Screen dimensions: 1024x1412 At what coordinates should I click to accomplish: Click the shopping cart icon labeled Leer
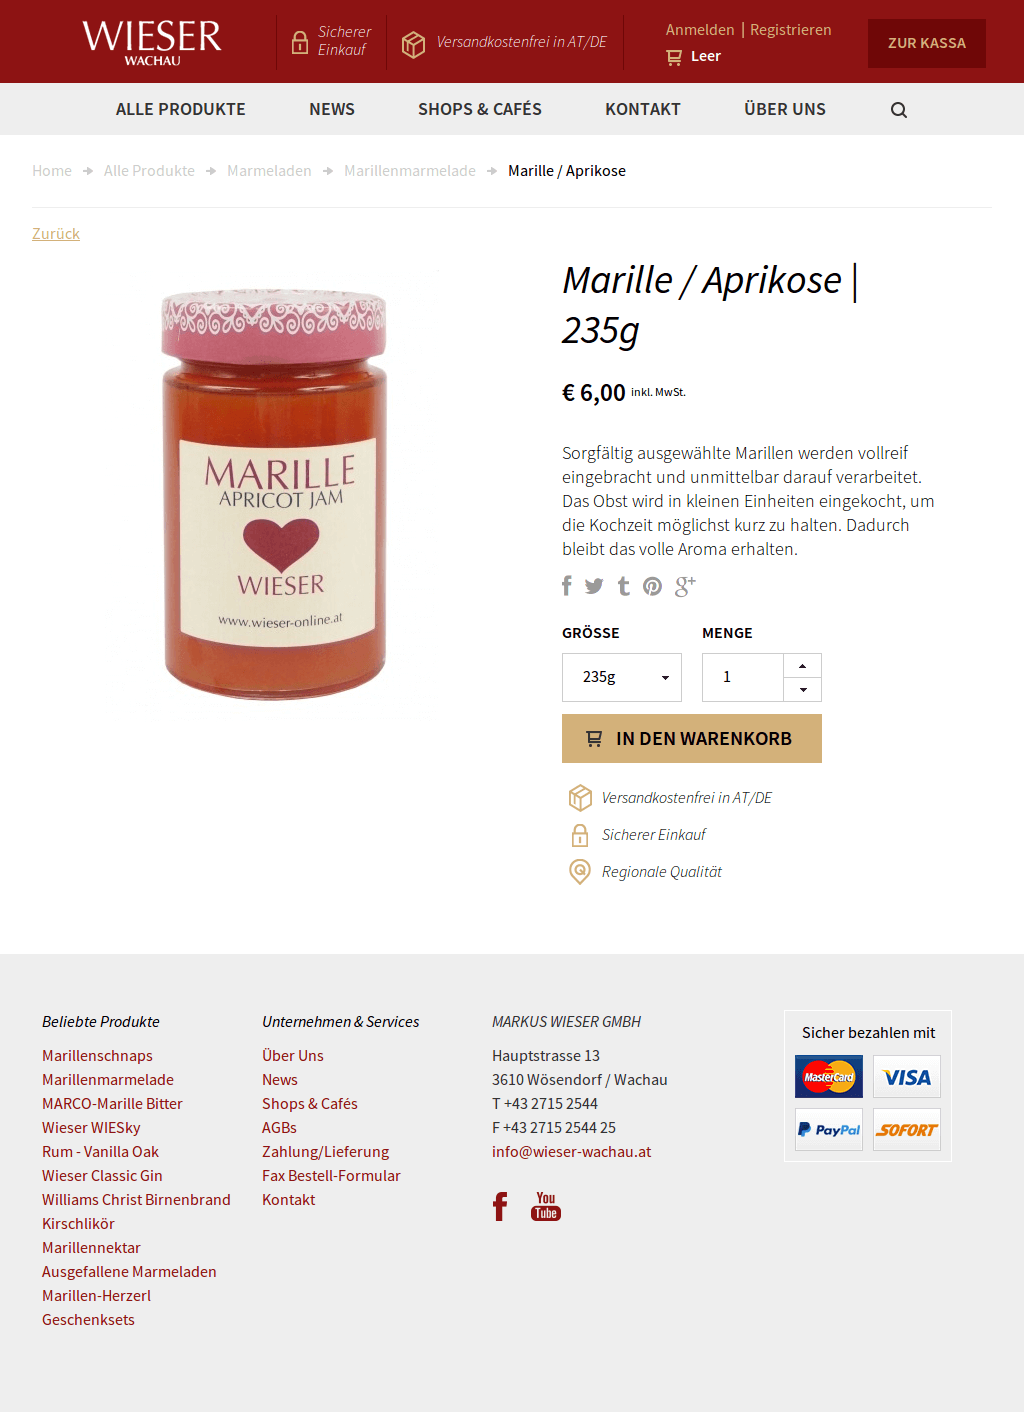pos(674,57)
